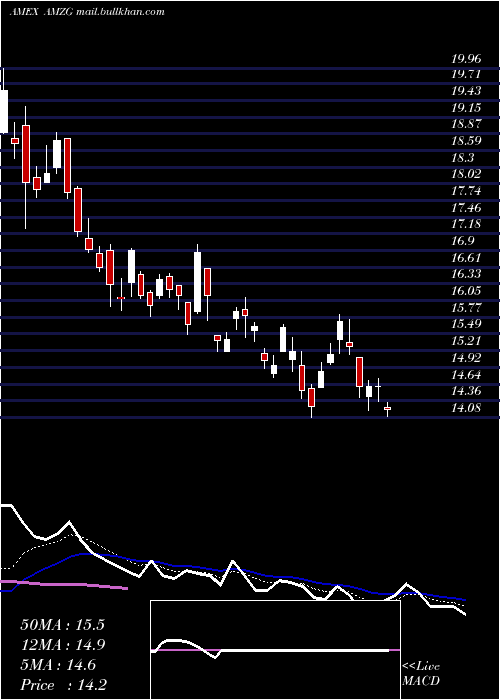
Task: Click the 17.46 price axis label
Action: coord(467,208)
